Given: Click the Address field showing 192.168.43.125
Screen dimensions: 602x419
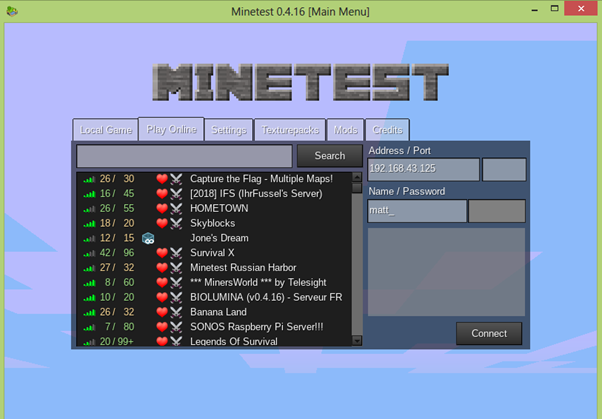Looking at the screenshot, I should [x=423, y=169].
